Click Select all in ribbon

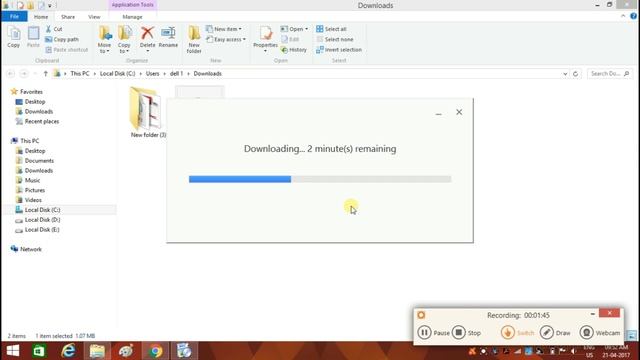pyautogui.click(x=331, y=29)
